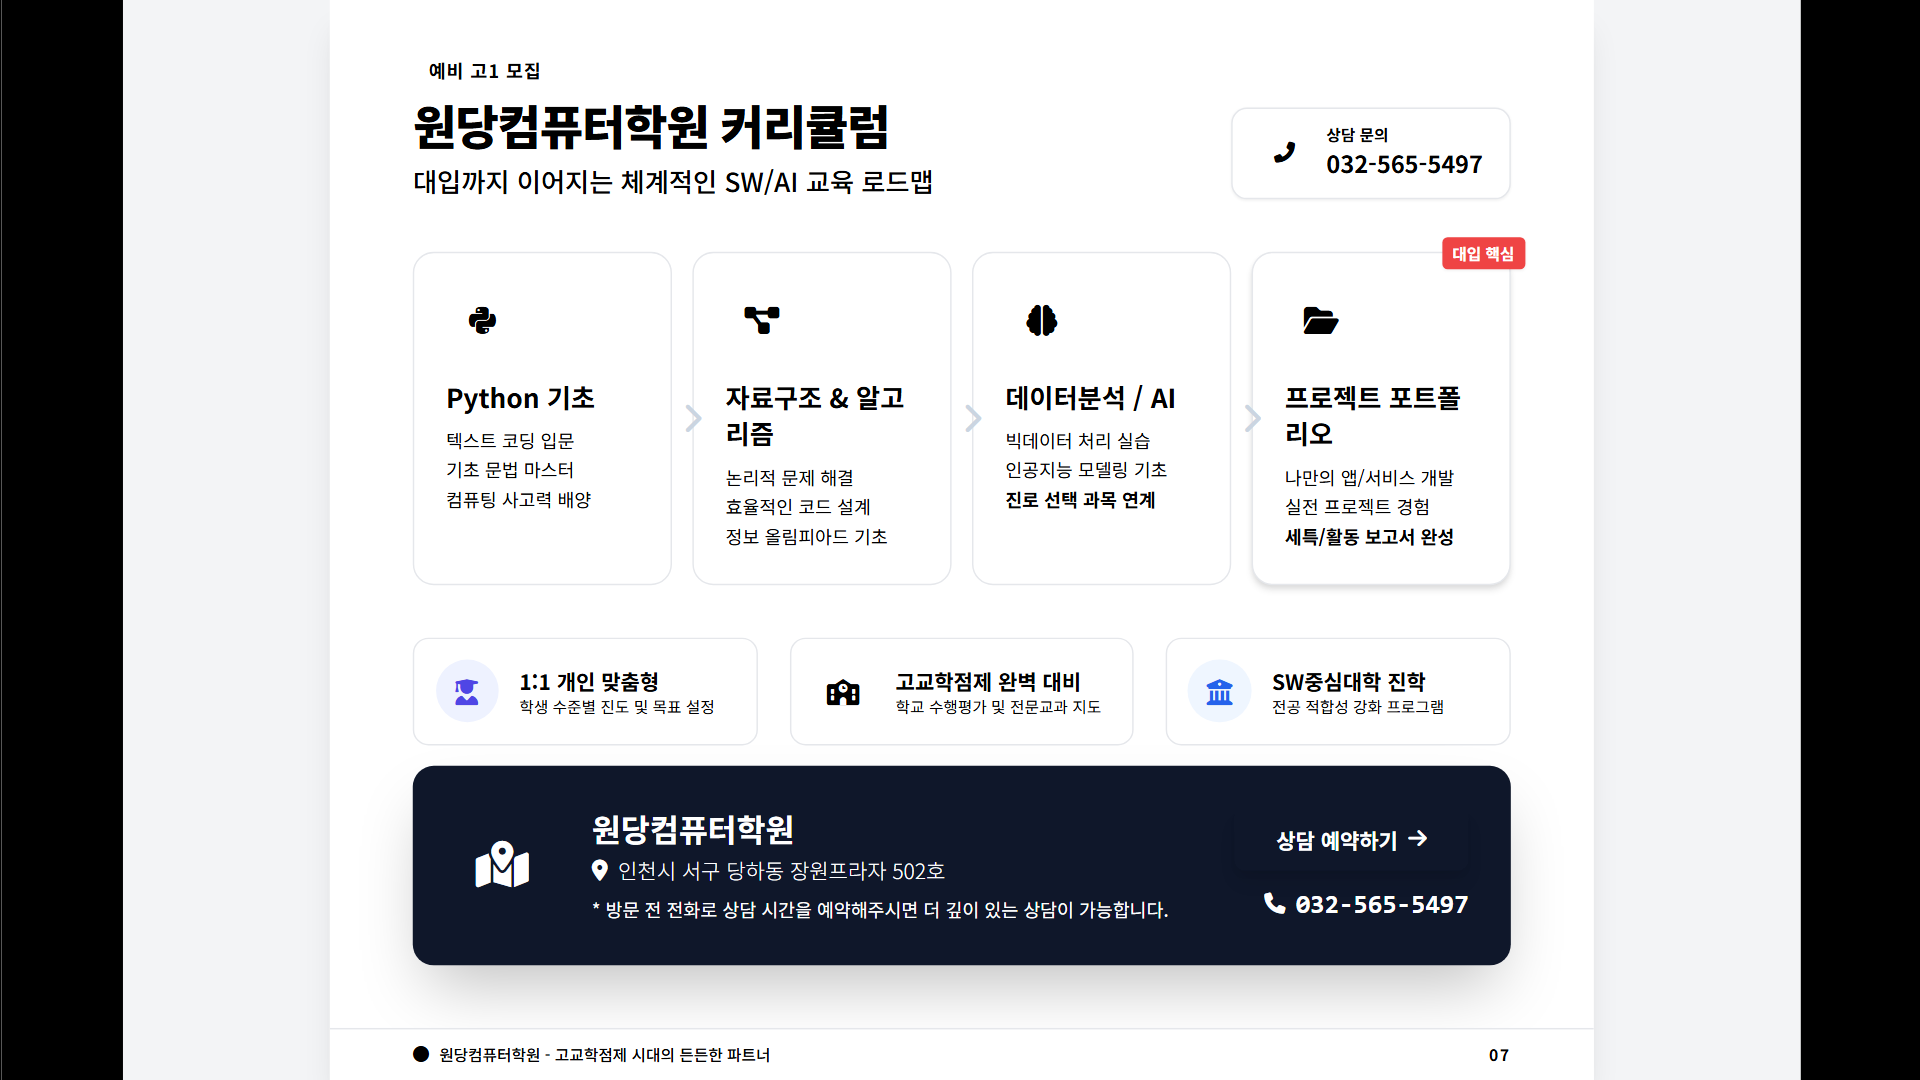The width and height of the screenshot is (1920, 1080).
Task: Click the location pin next to the address
Action: pos(599,871)
